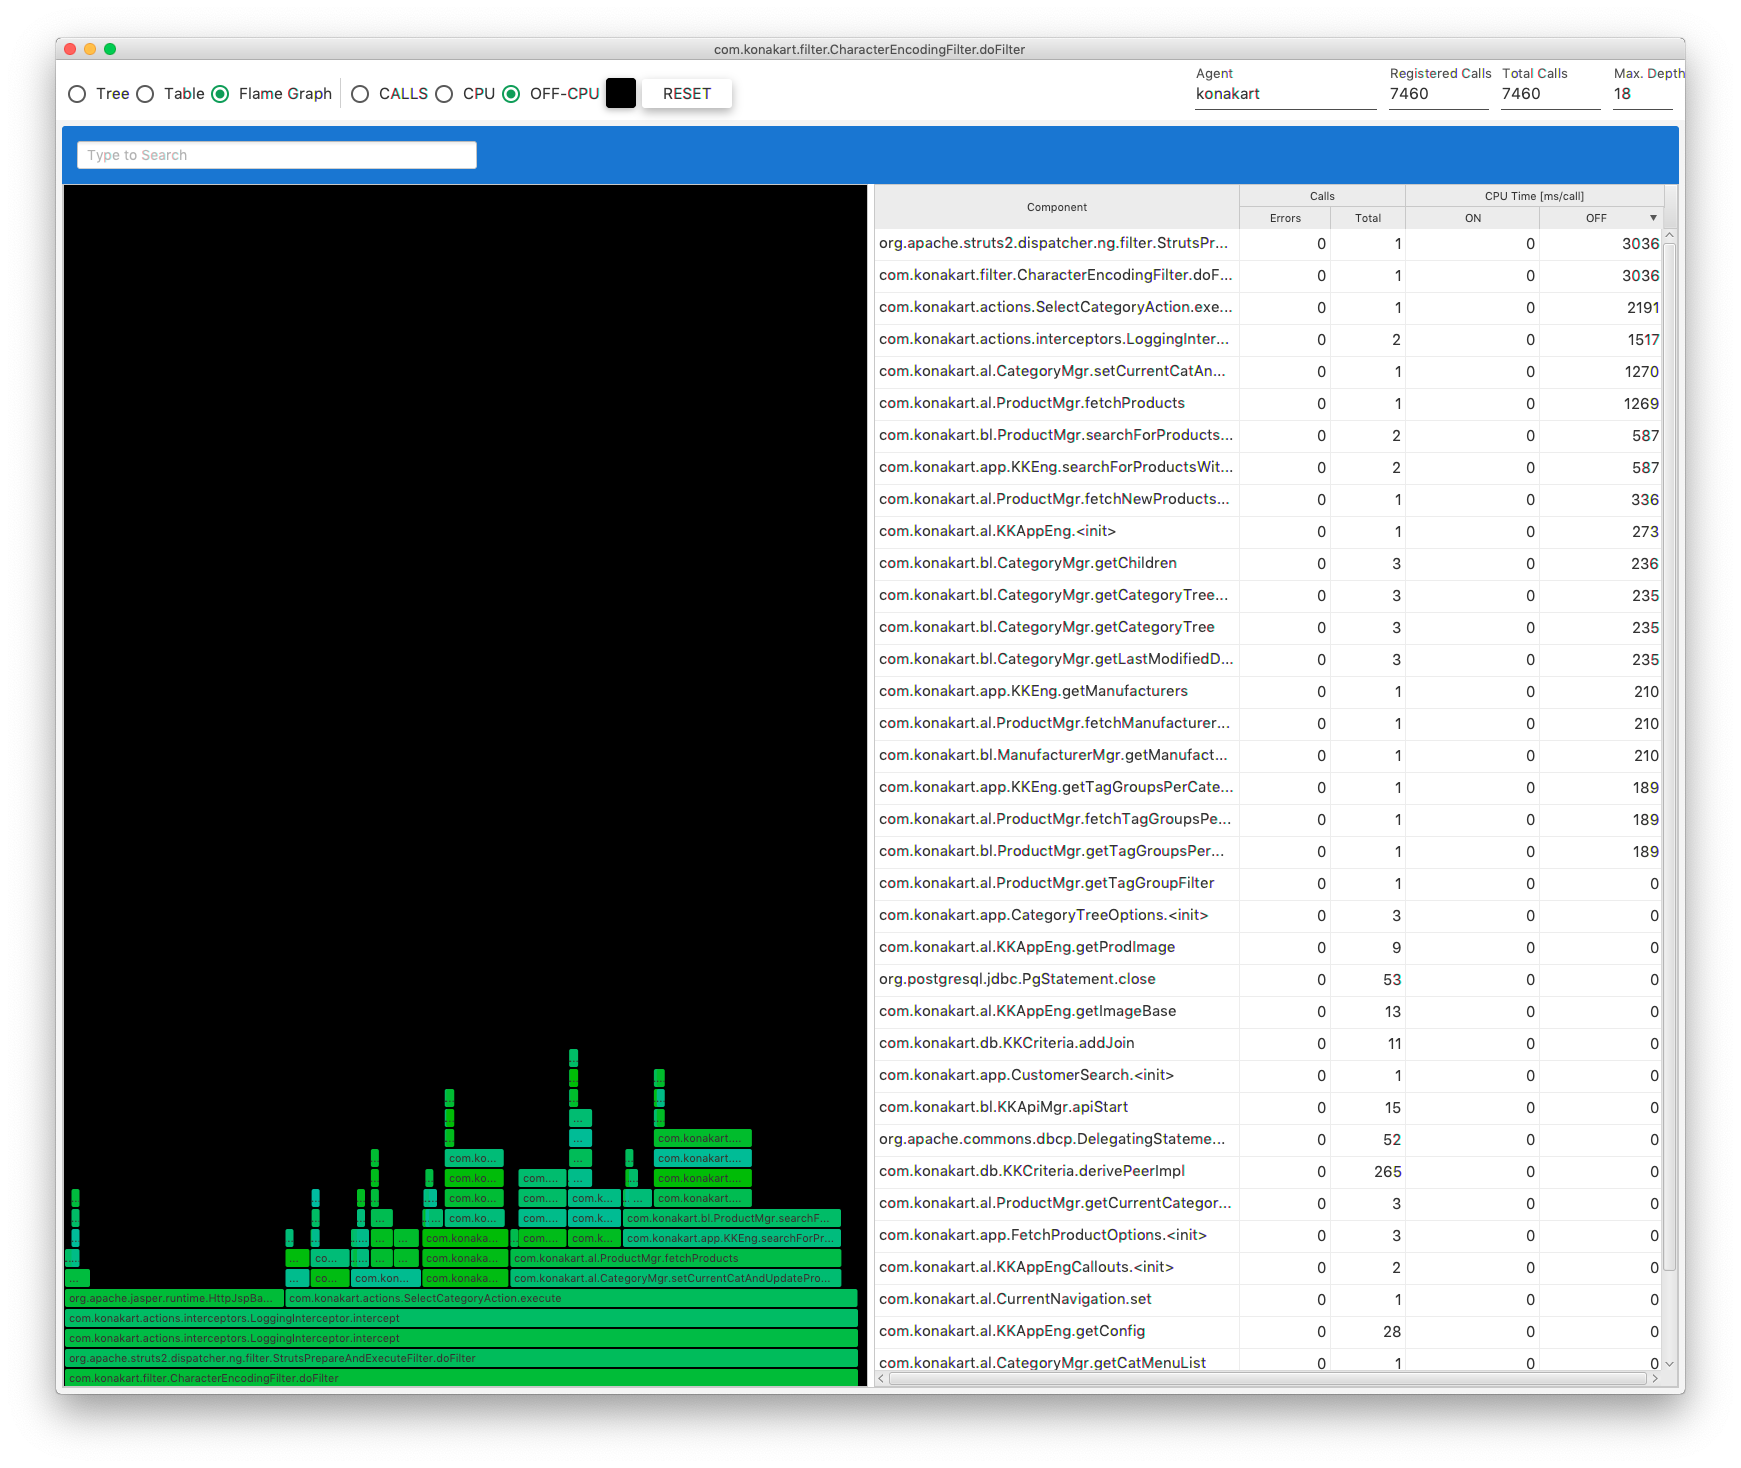Sort table by Component column header

pos(1057,207)
